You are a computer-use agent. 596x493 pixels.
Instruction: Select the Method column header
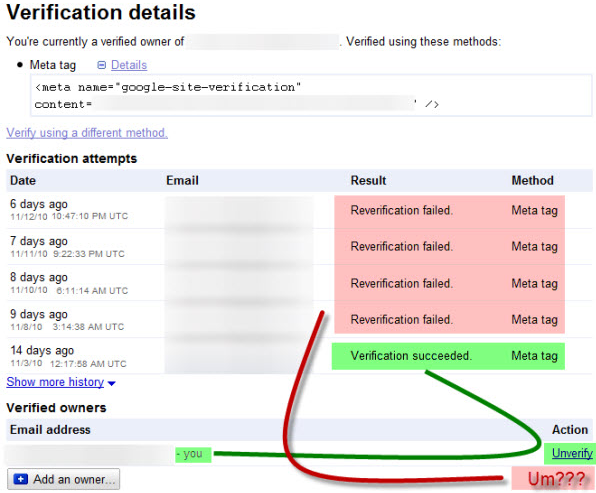(x=532, y=181)
